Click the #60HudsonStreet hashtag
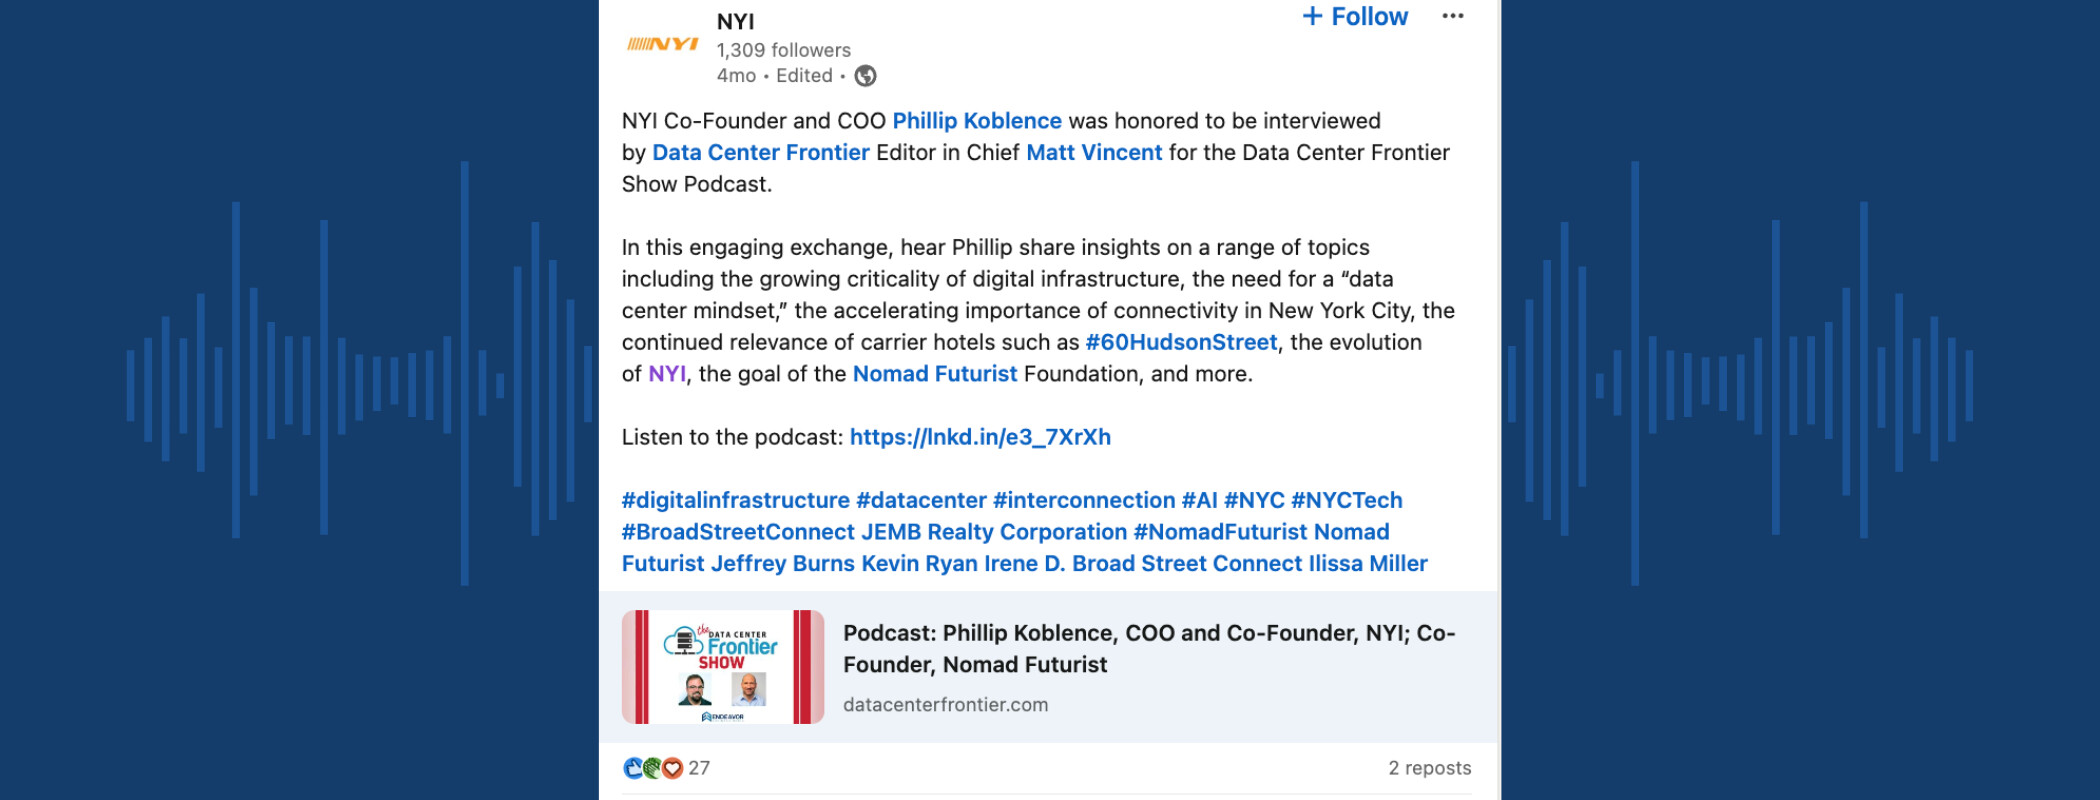Viewport: 2100px width, 800px height. click(x=1181, y=343)
